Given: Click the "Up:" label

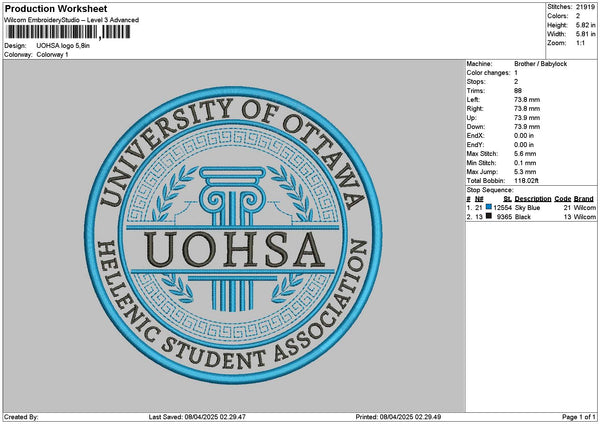Looking at the screenshot, I should 471,117.
